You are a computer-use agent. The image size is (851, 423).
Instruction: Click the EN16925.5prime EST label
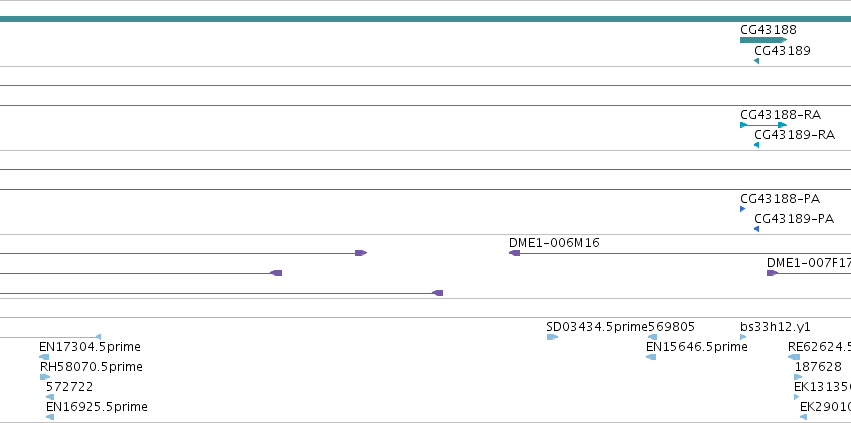(97, 407)
